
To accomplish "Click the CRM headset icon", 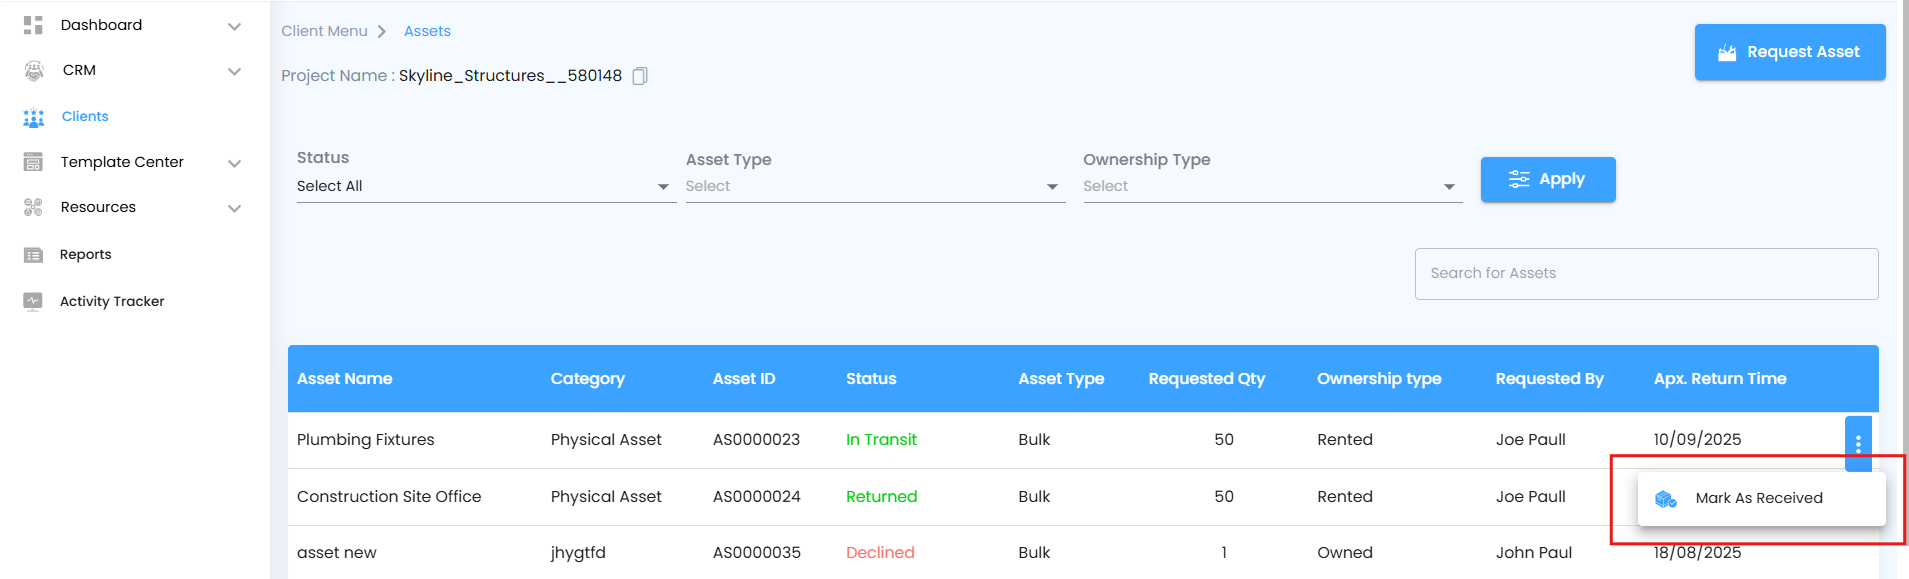I will (34, 70).
